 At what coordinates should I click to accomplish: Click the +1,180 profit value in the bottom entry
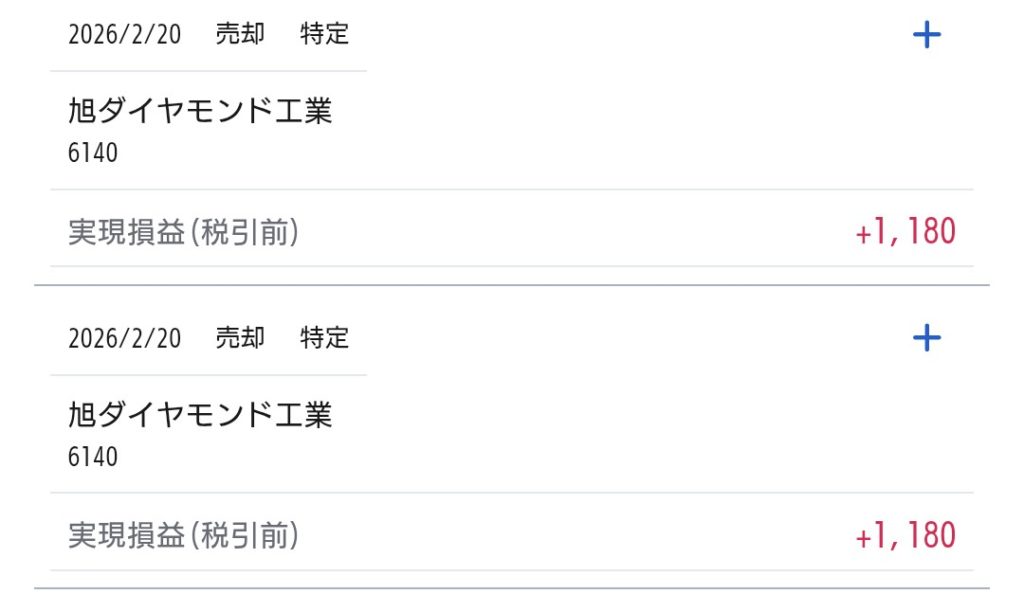pos(906,536)
